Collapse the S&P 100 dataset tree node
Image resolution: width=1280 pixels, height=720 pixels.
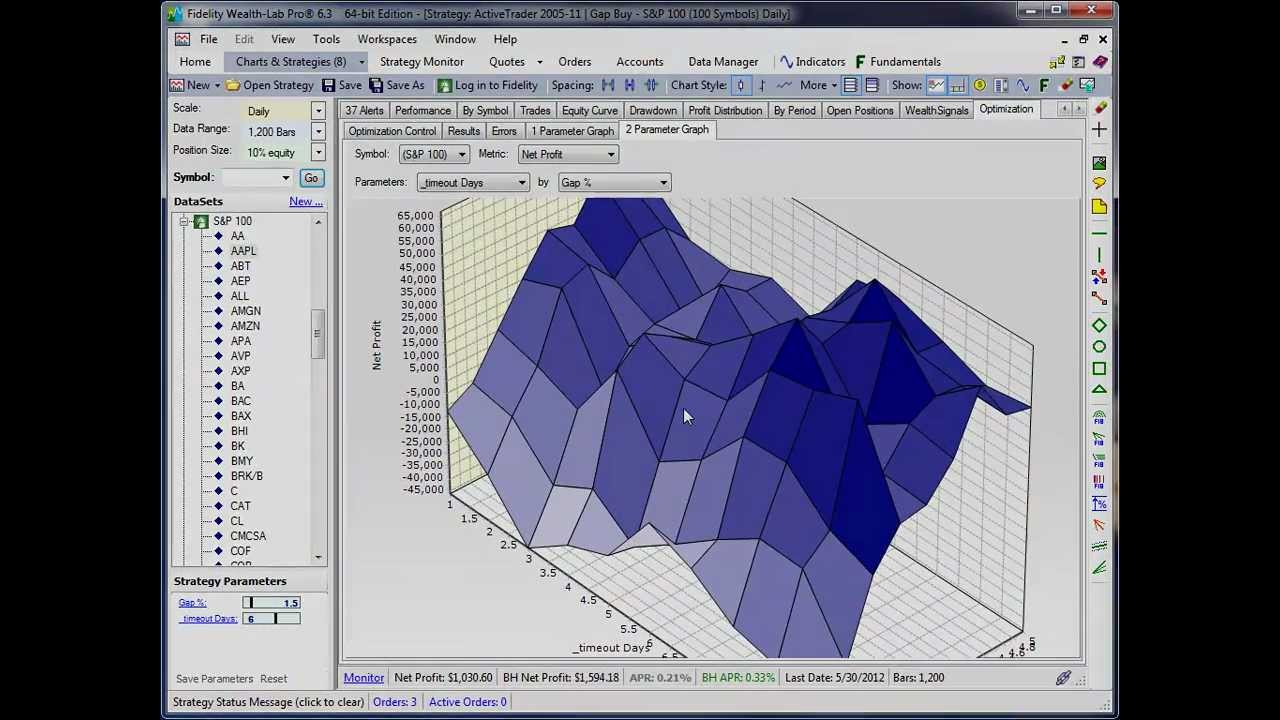pos(184,222)
